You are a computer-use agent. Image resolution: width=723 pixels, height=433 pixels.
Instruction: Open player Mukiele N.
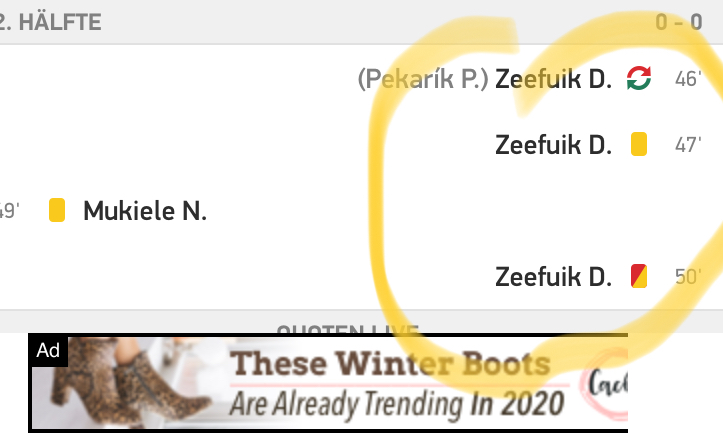145,211
